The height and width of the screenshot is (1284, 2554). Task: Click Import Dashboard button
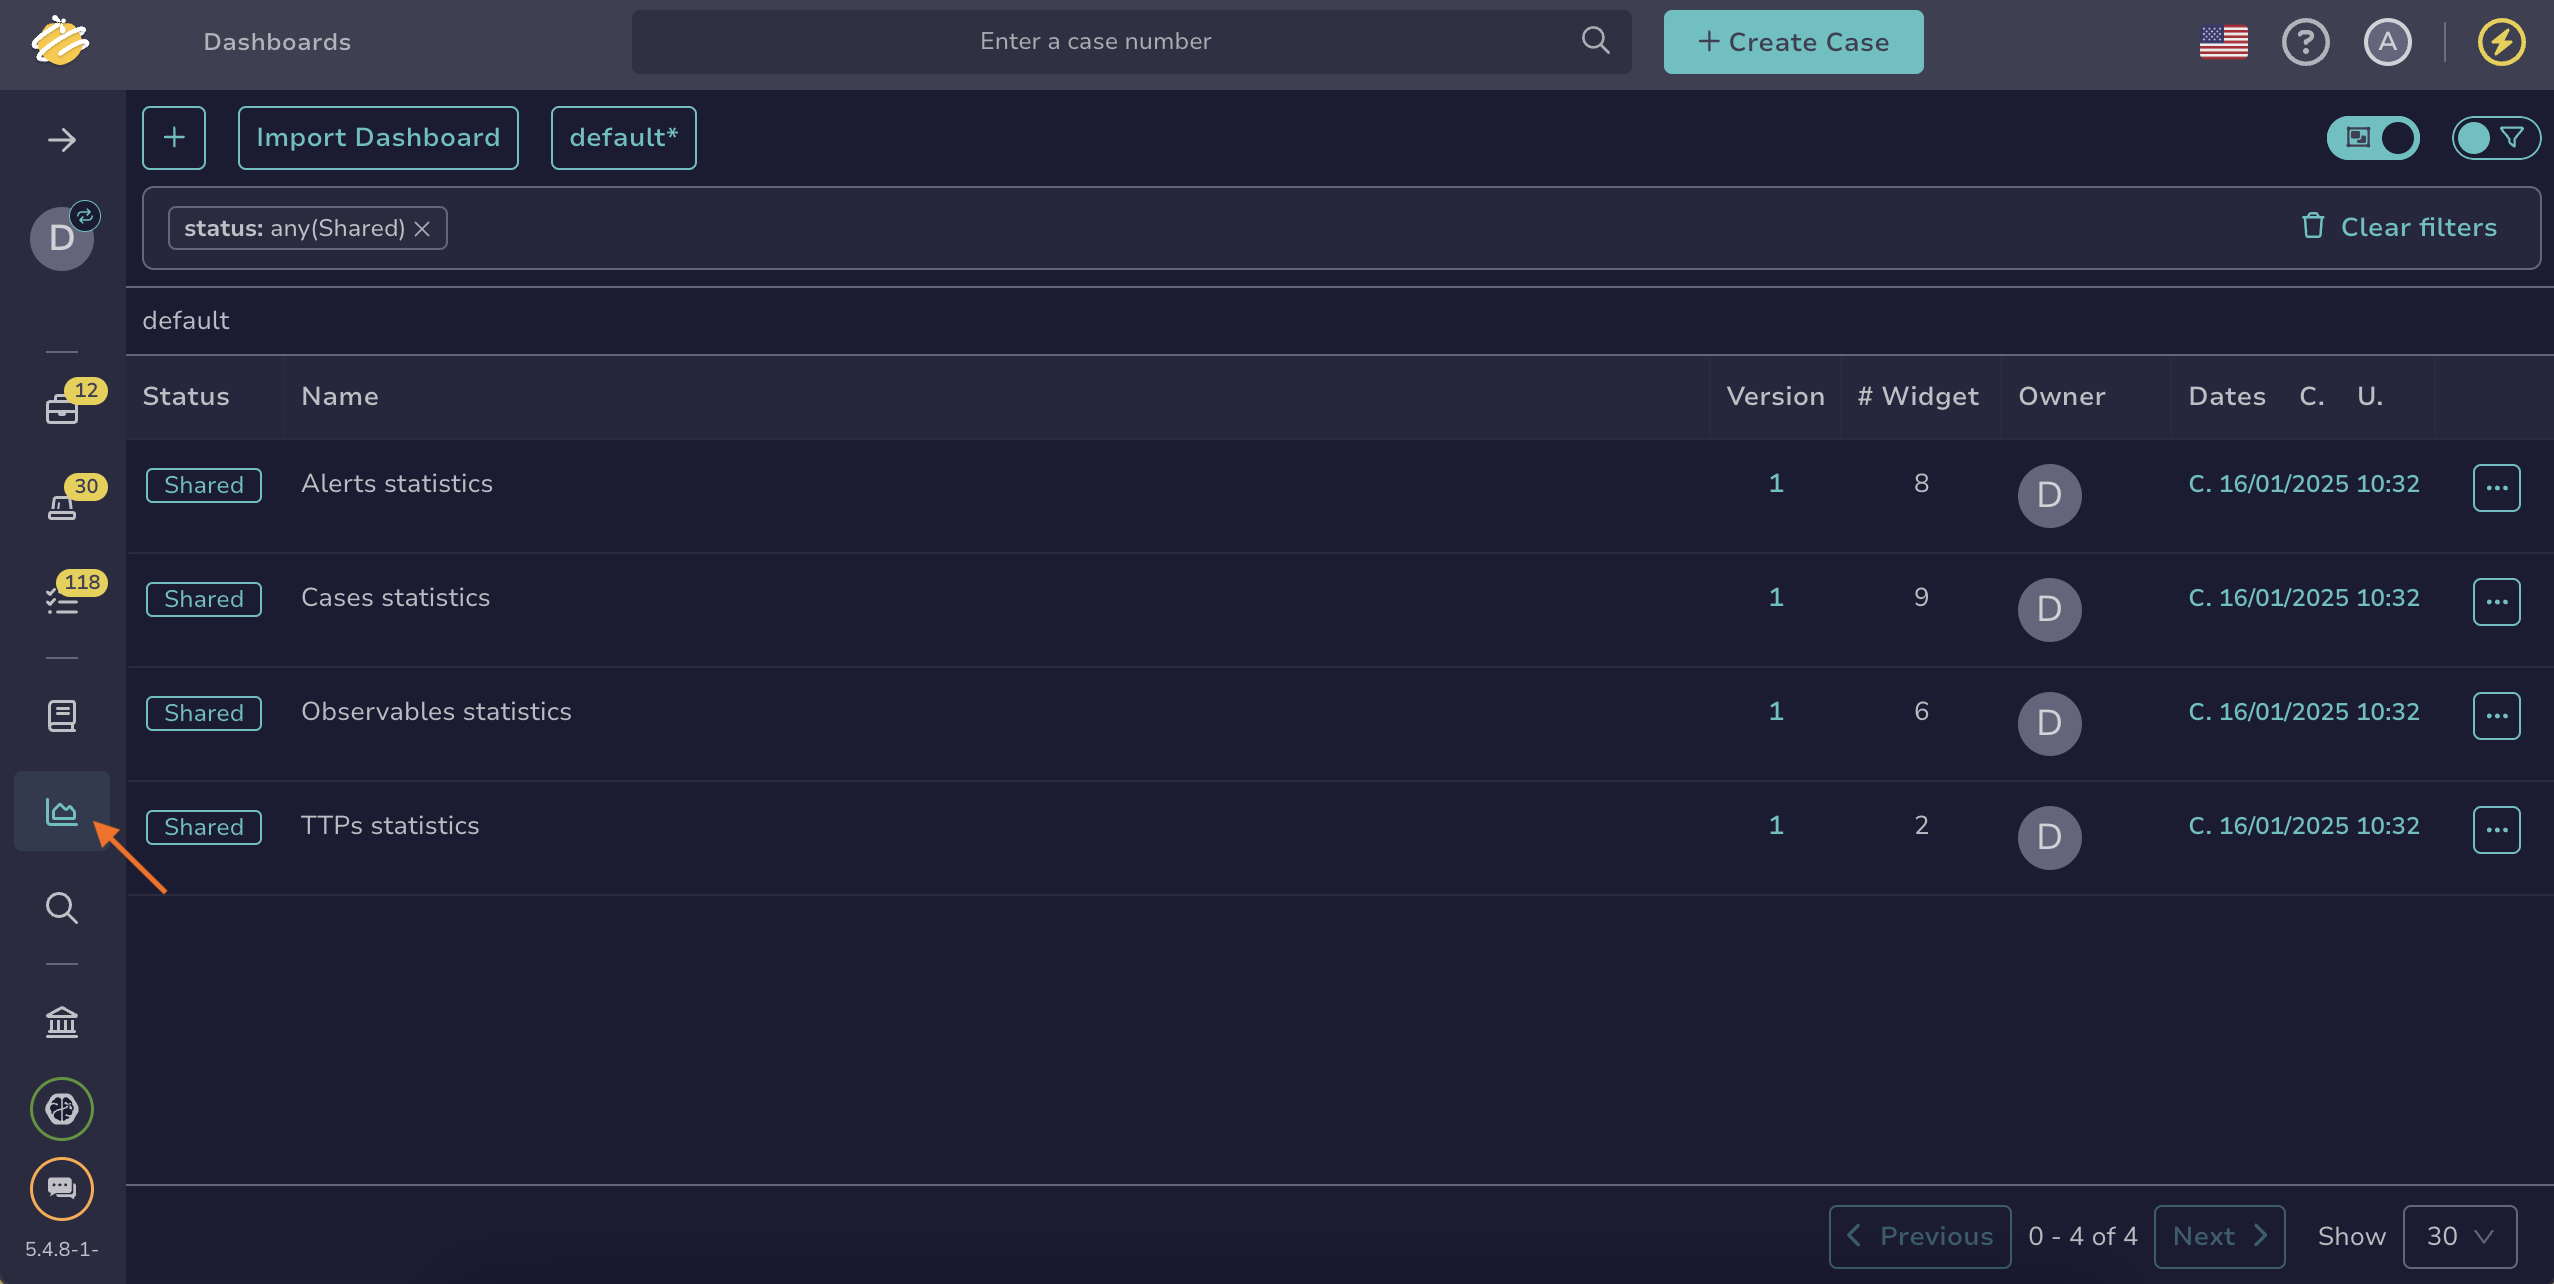click(378, 138)
